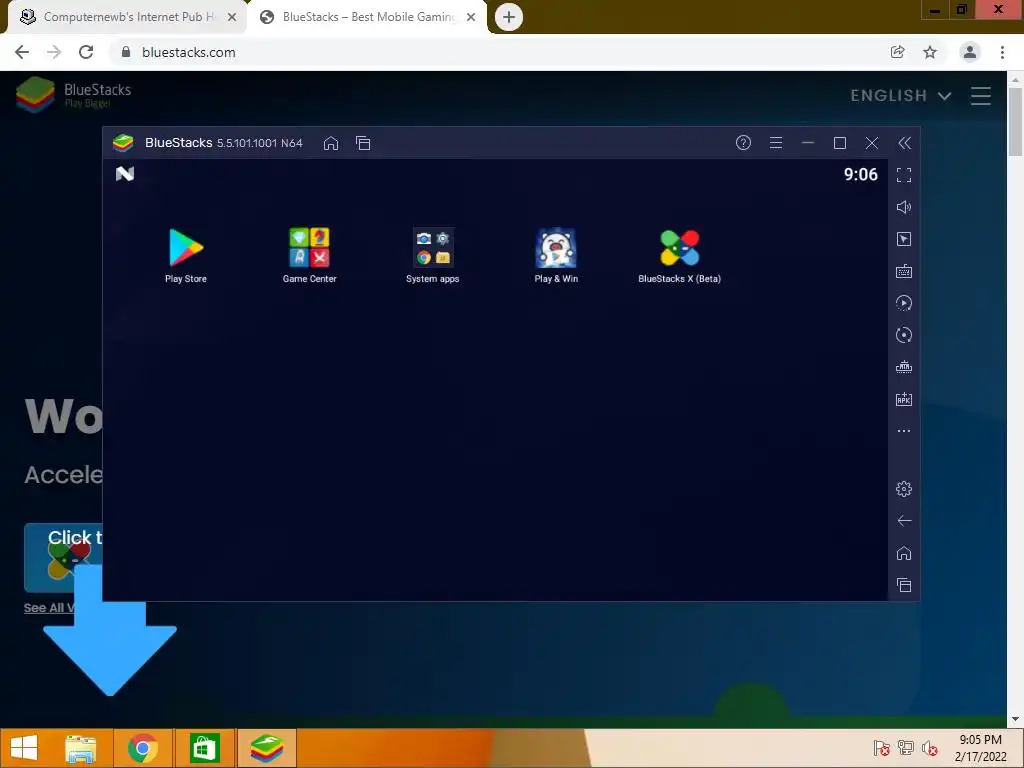Close the Computernewb's Internet Pub tab

[x=232, y=17]
